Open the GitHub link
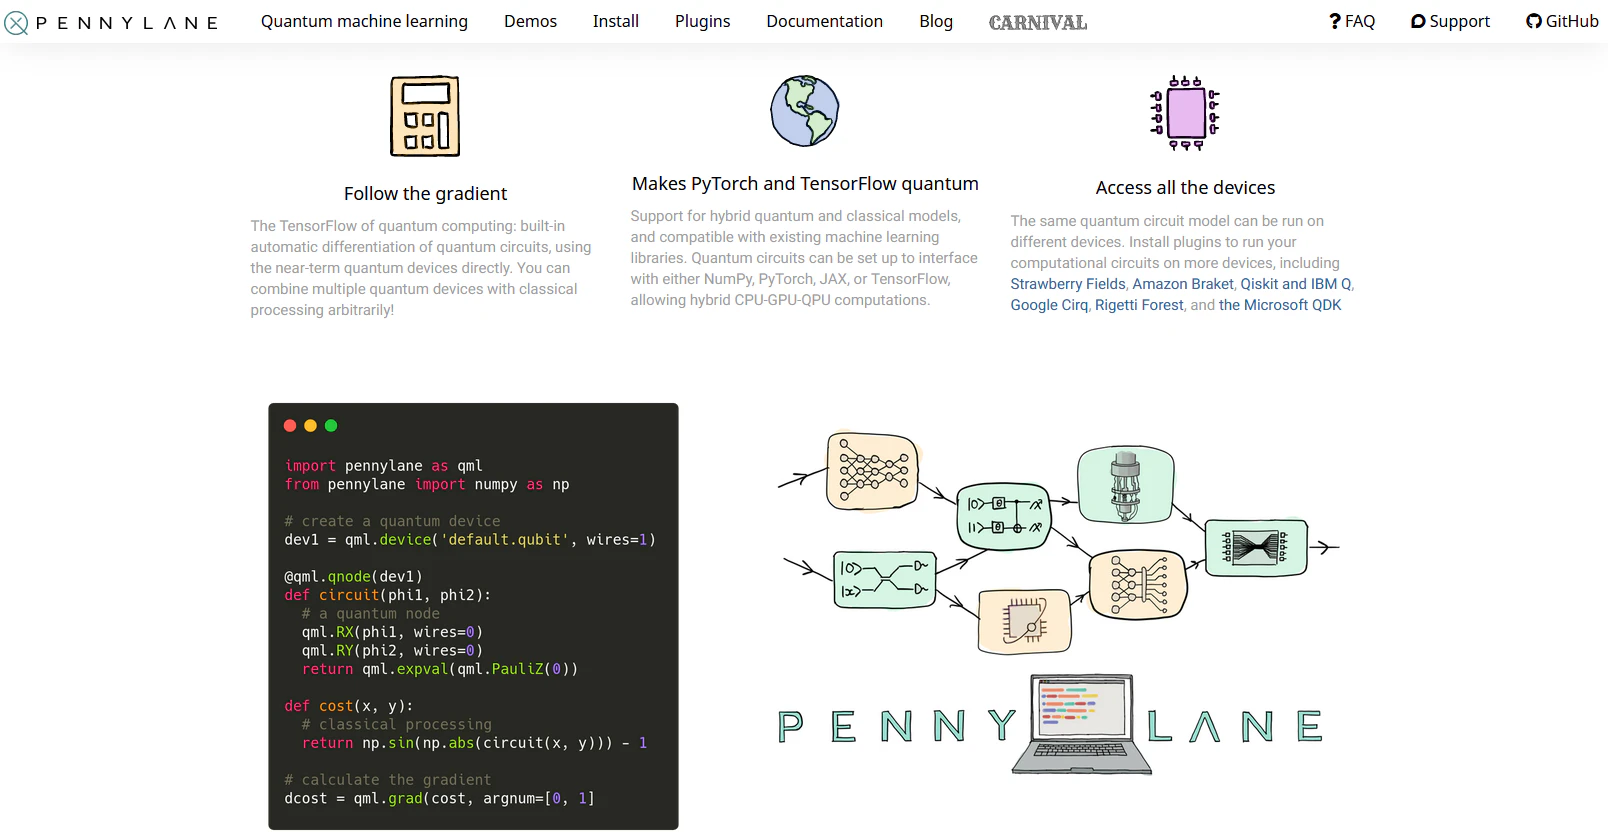Image resolution: width=1608 pixels, height=832 pixels. point(1562,21)
